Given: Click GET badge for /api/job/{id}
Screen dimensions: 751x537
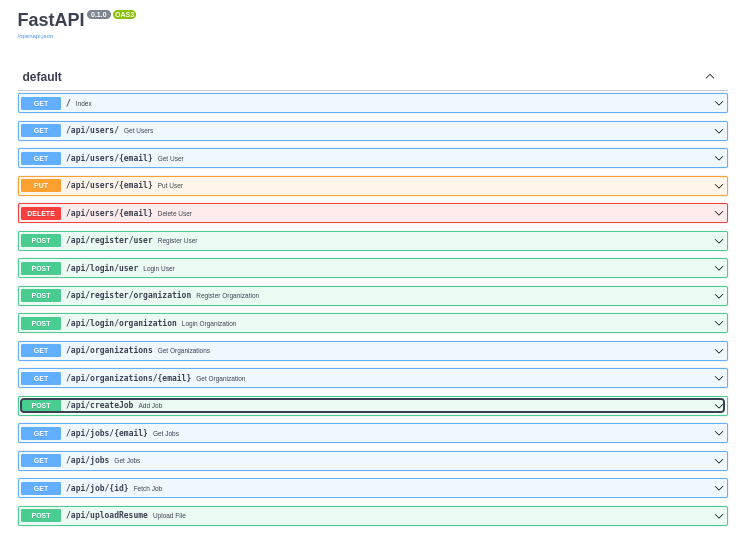Looking at the screenshot, I should coord(41,488).
